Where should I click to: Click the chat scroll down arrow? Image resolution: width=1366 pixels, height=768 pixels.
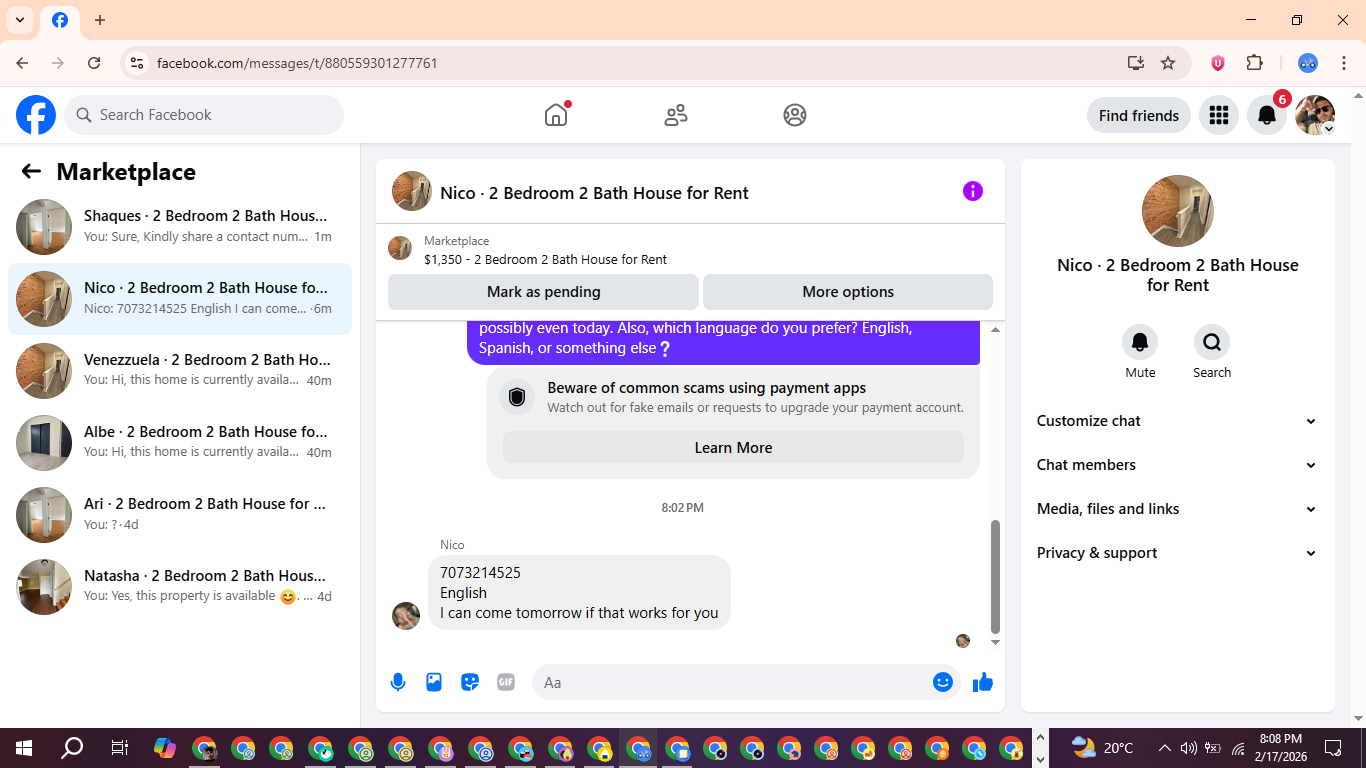click(x=995, y=642)
